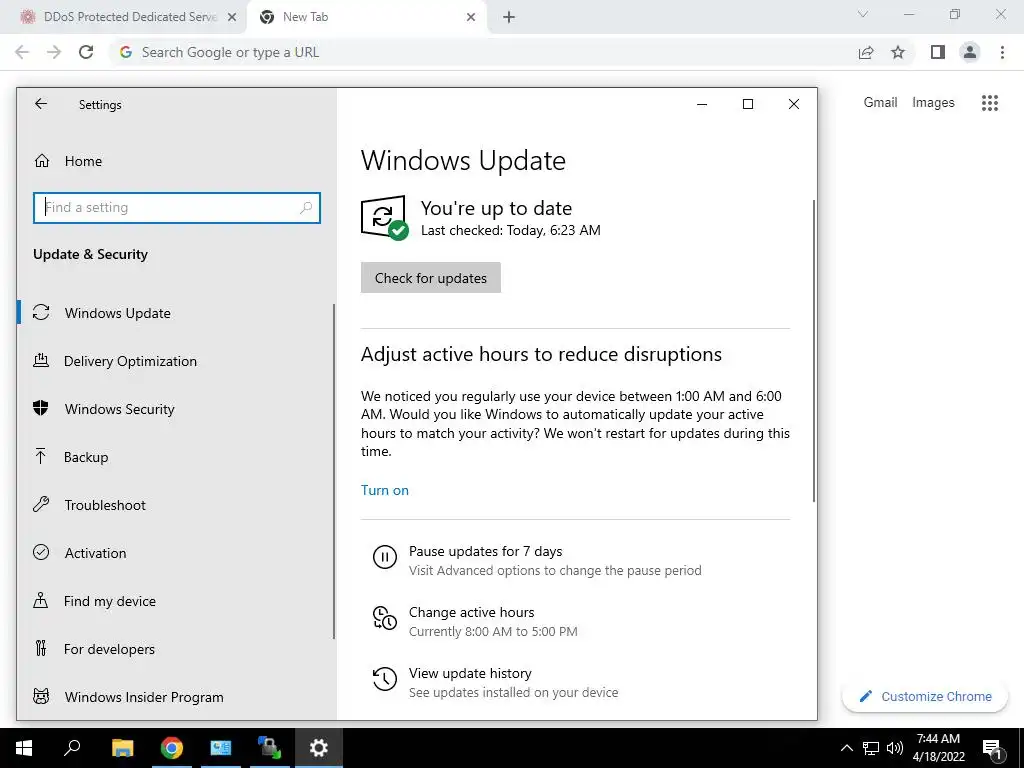
Task: Click the update status sync icon
Action: [x=384, y=217]
